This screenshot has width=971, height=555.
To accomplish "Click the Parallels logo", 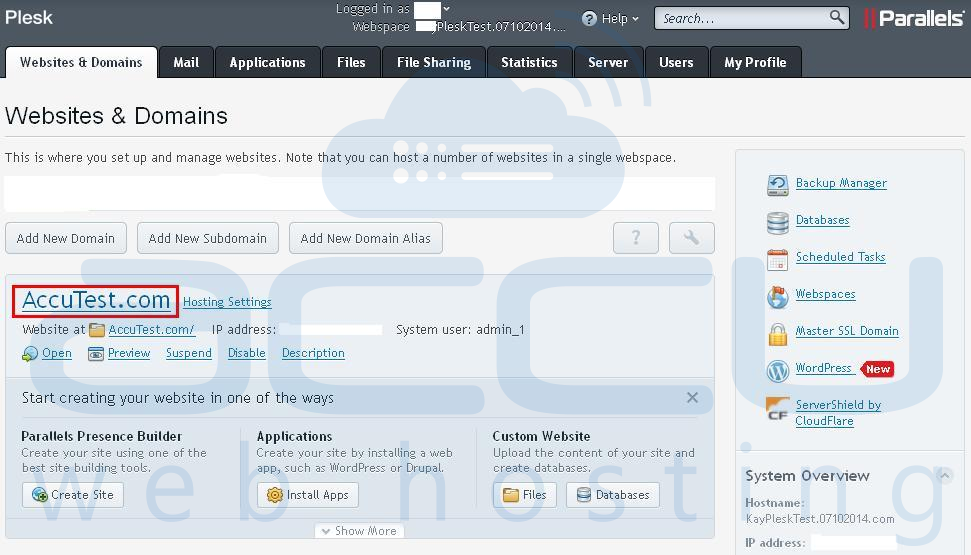I will point(913,18).
